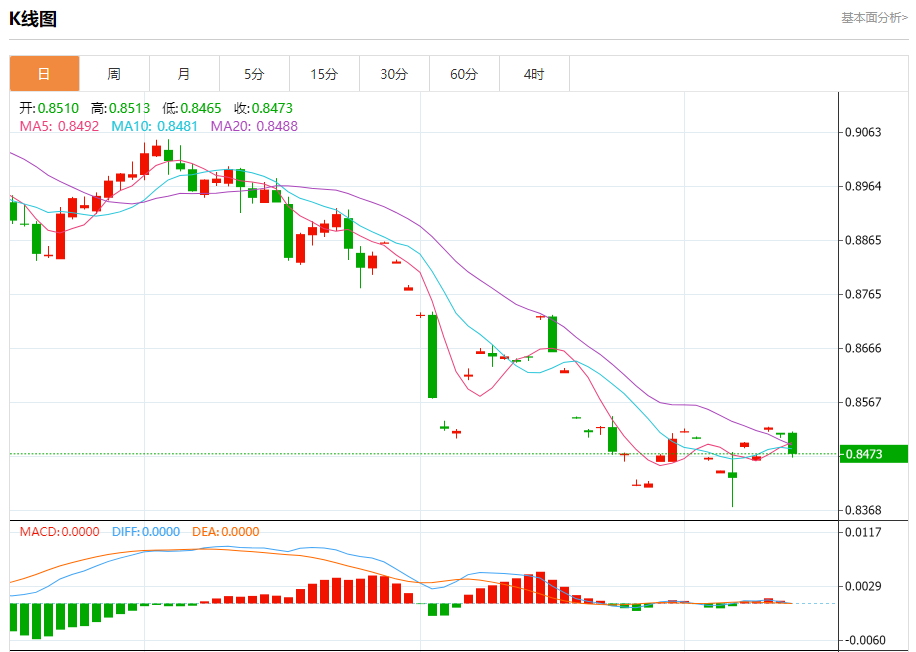Click the 0.8368 price axis label
Viewport: 916px width, 652px height.
point(863,510)
